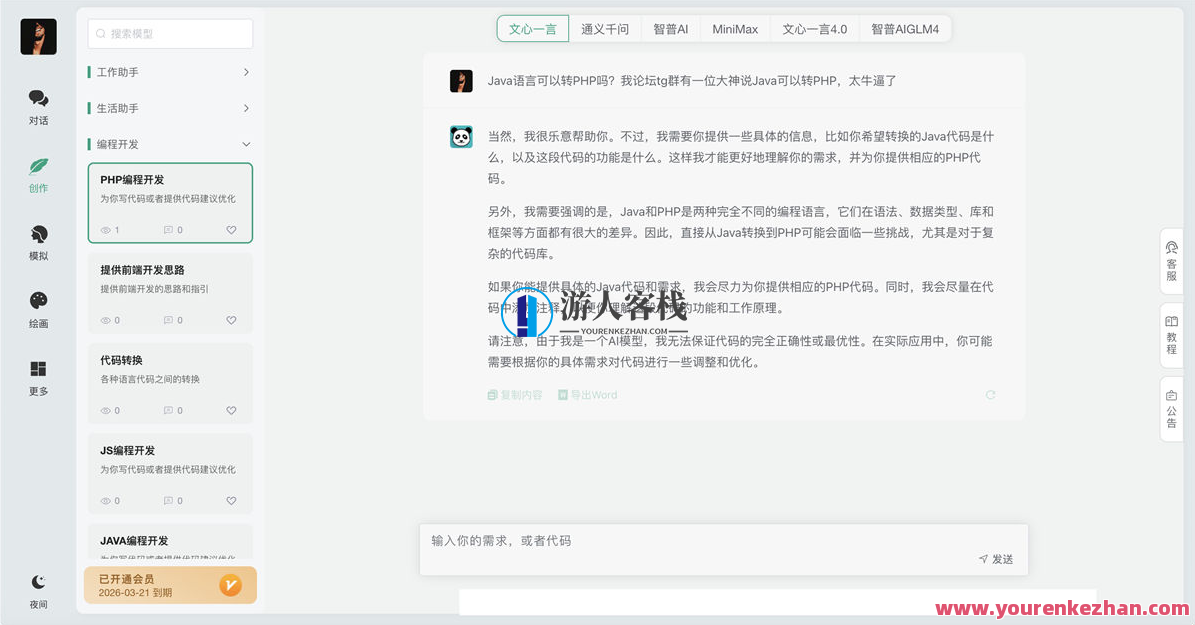Switch to the 智普AIGLM4 tab
The width and height of the screenshot is (1195, 625).
click(905, 28)
